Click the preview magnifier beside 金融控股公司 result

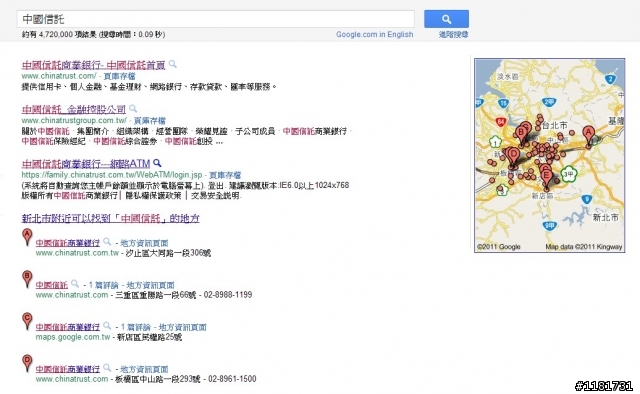pos(133,109)
